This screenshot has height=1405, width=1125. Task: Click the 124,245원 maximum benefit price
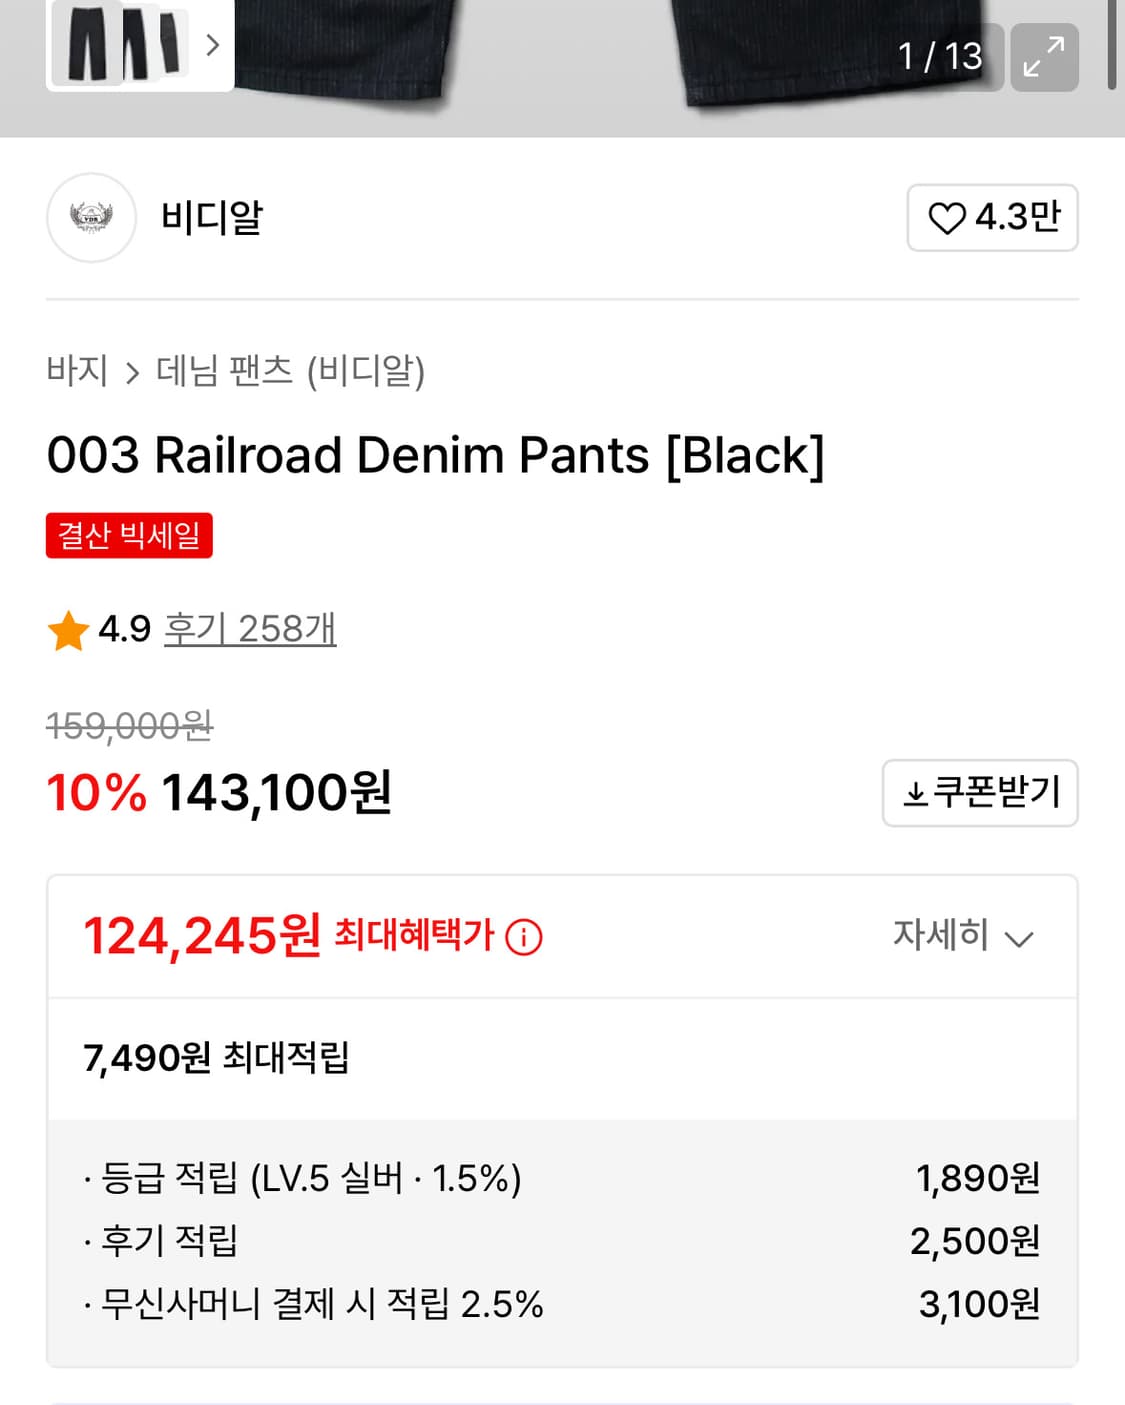click(x=202, y=937)
